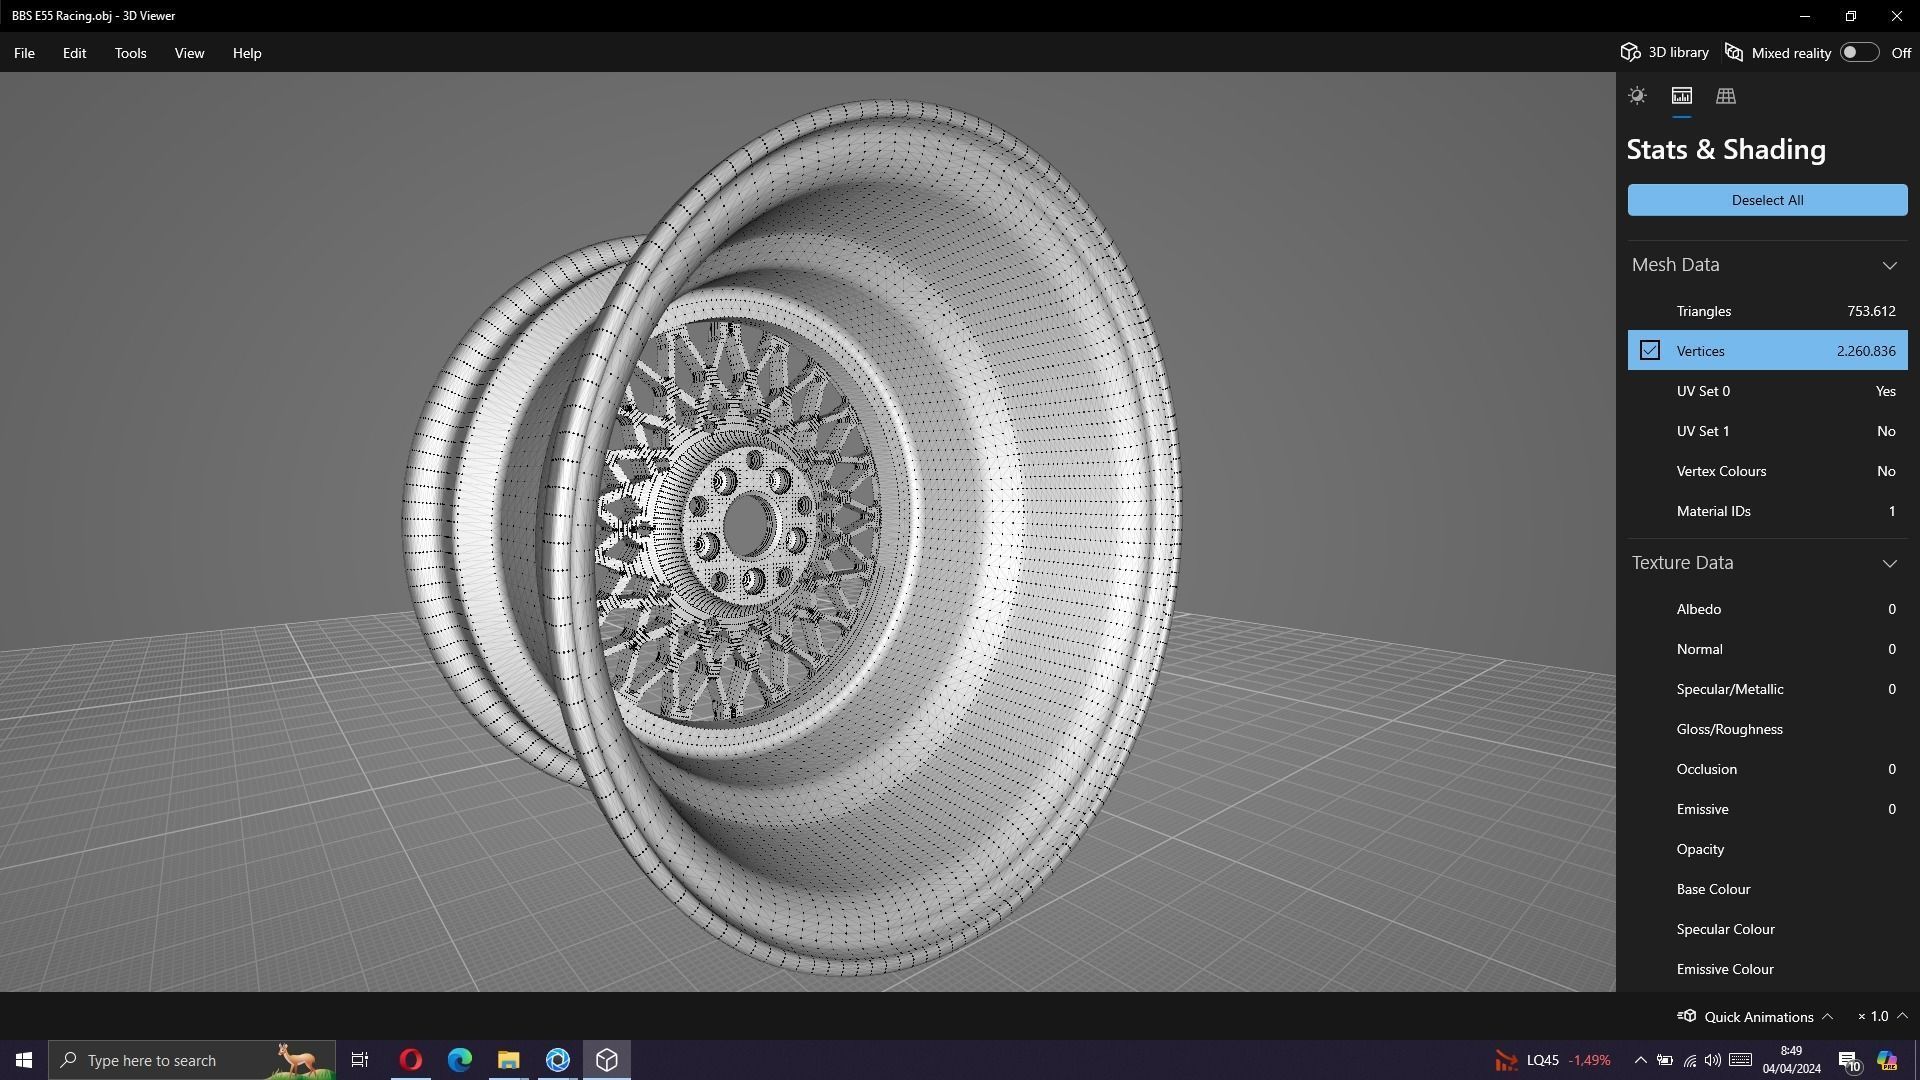Open the File menu
The height and width of the screenshot is (1080, 1920).
pos(24,53)
